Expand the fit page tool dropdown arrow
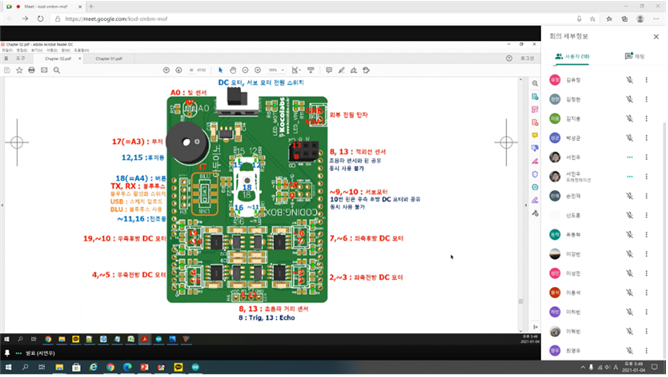 tap(300, 70)
